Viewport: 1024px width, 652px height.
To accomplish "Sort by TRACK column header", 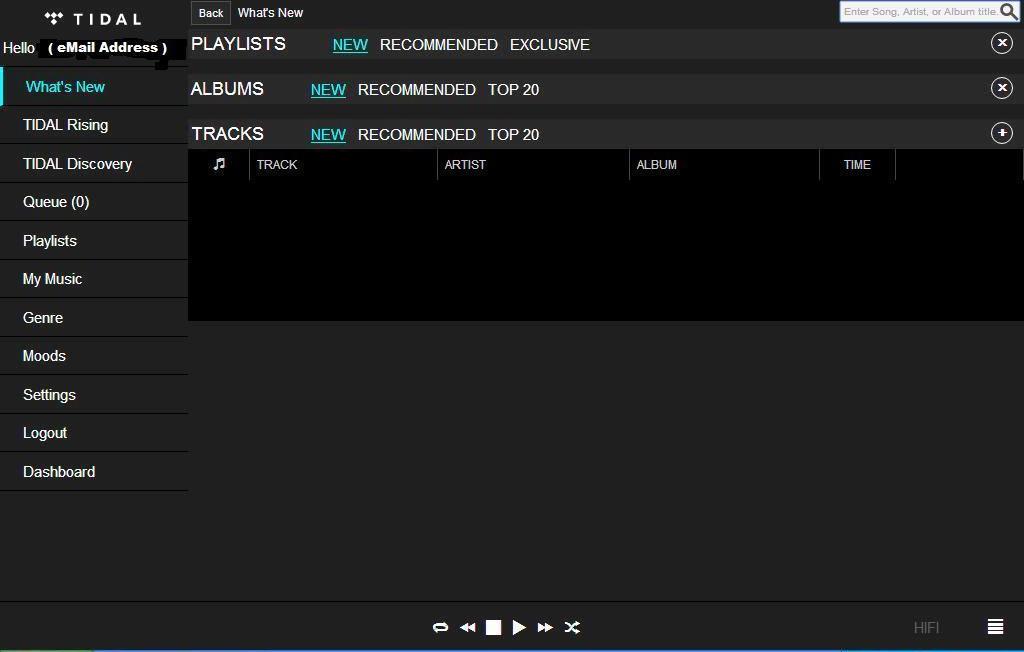I will (277, 165).
